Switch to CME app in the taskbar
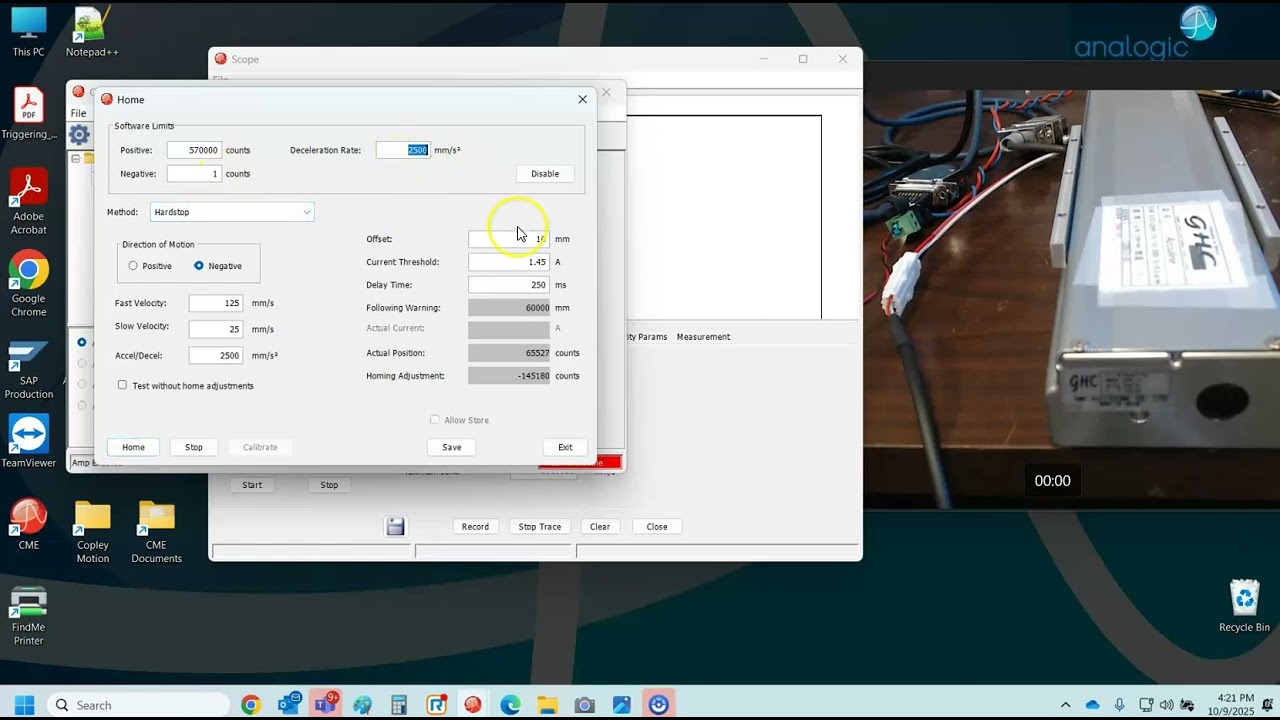The height and width of the screenshot is (720, 1280). click(x=473, y=705)
